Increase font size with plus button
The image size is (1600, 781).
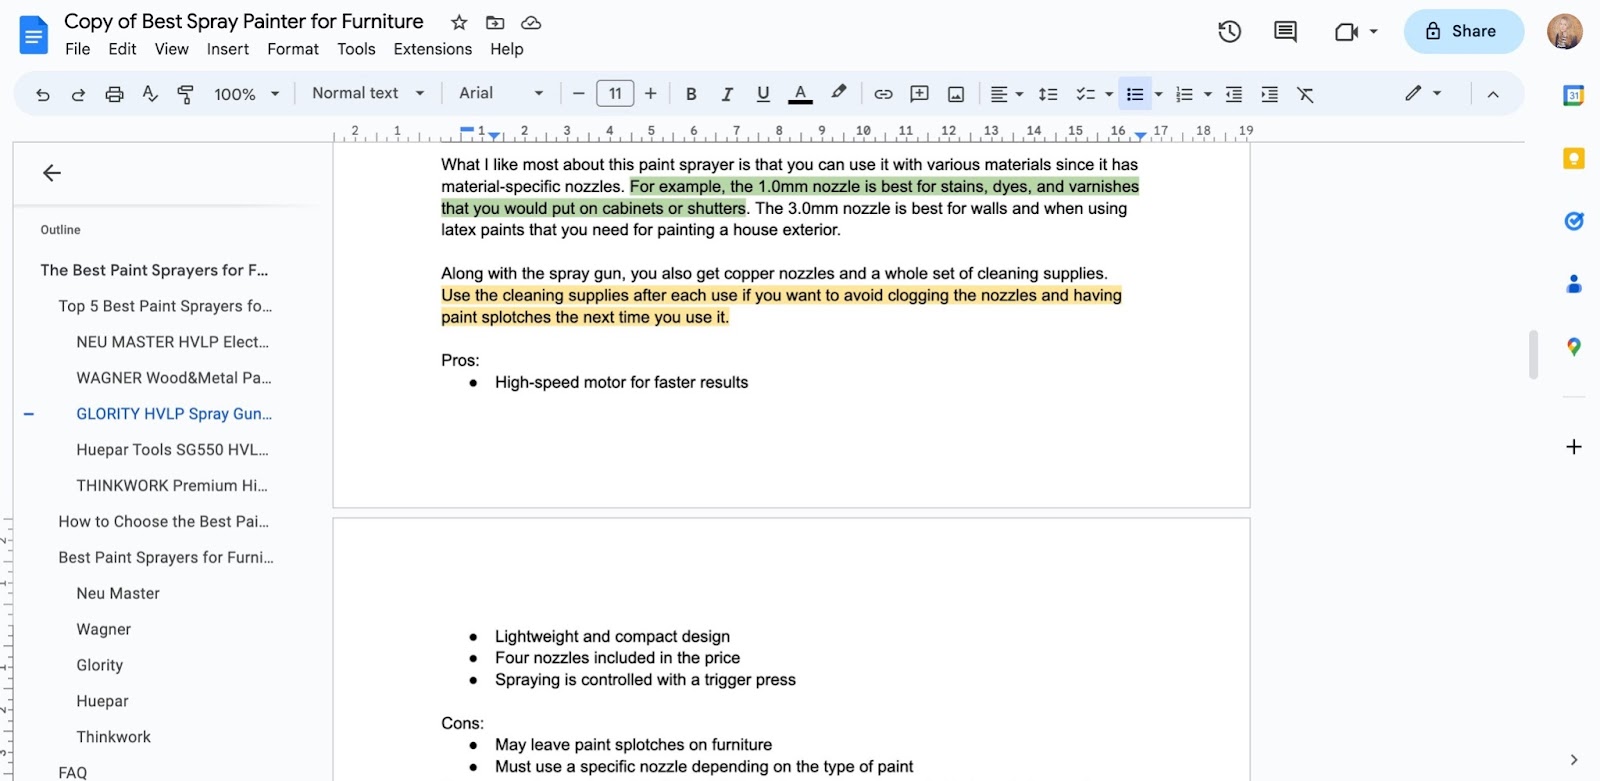651,93
